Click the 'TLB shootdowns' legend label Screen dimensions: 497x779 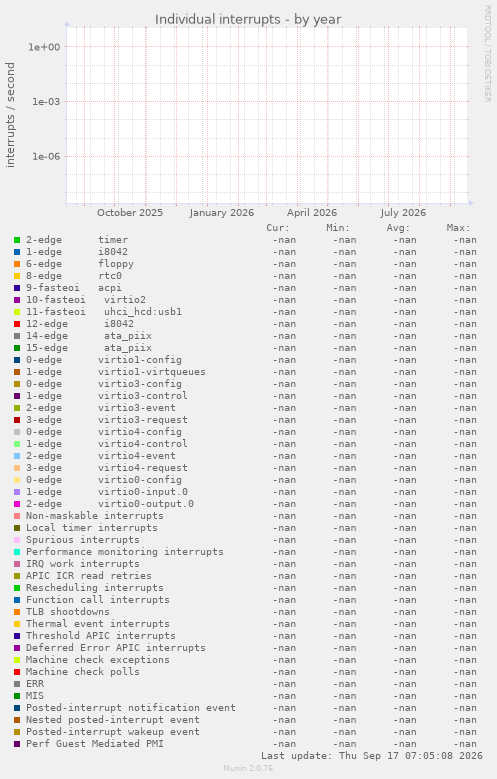pyautogui.click(x=68, y=612)
